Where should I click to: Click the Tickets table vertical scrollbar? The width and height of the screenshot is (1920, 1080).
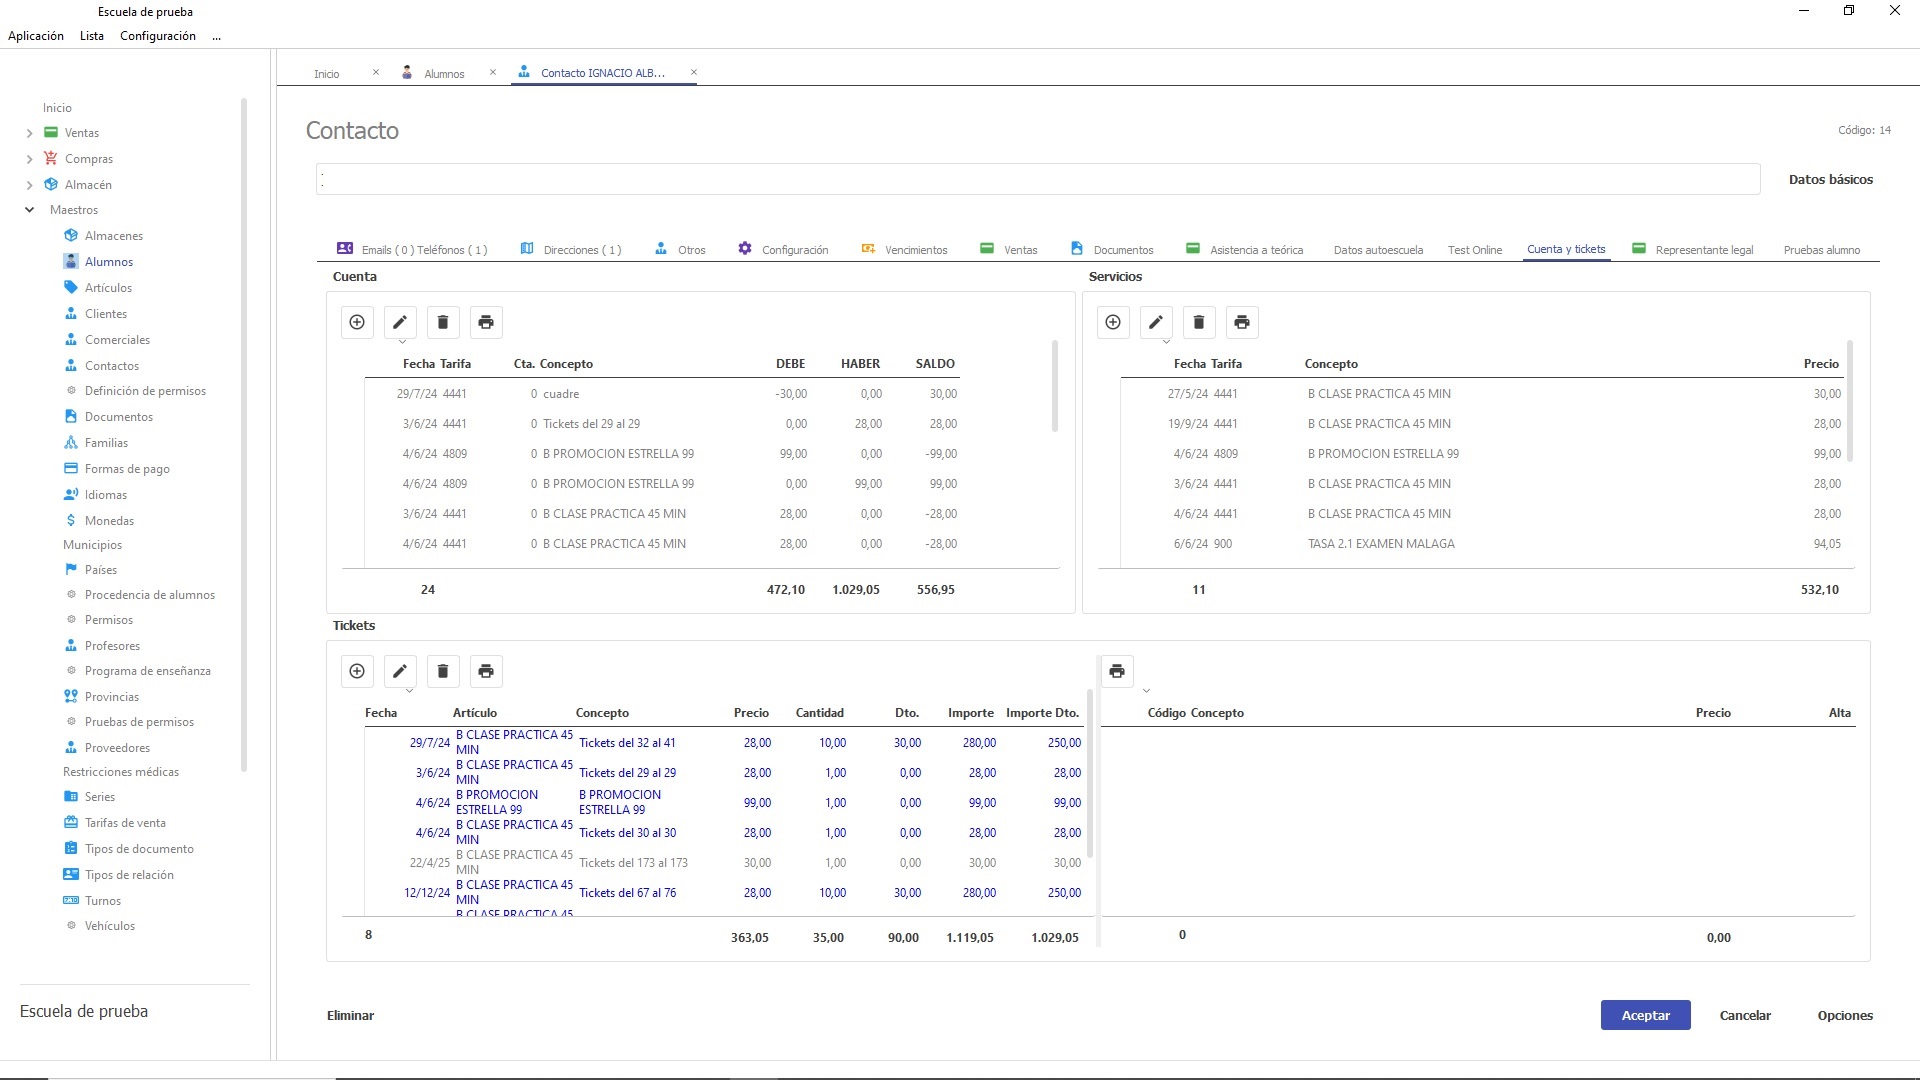(1090, 775)
